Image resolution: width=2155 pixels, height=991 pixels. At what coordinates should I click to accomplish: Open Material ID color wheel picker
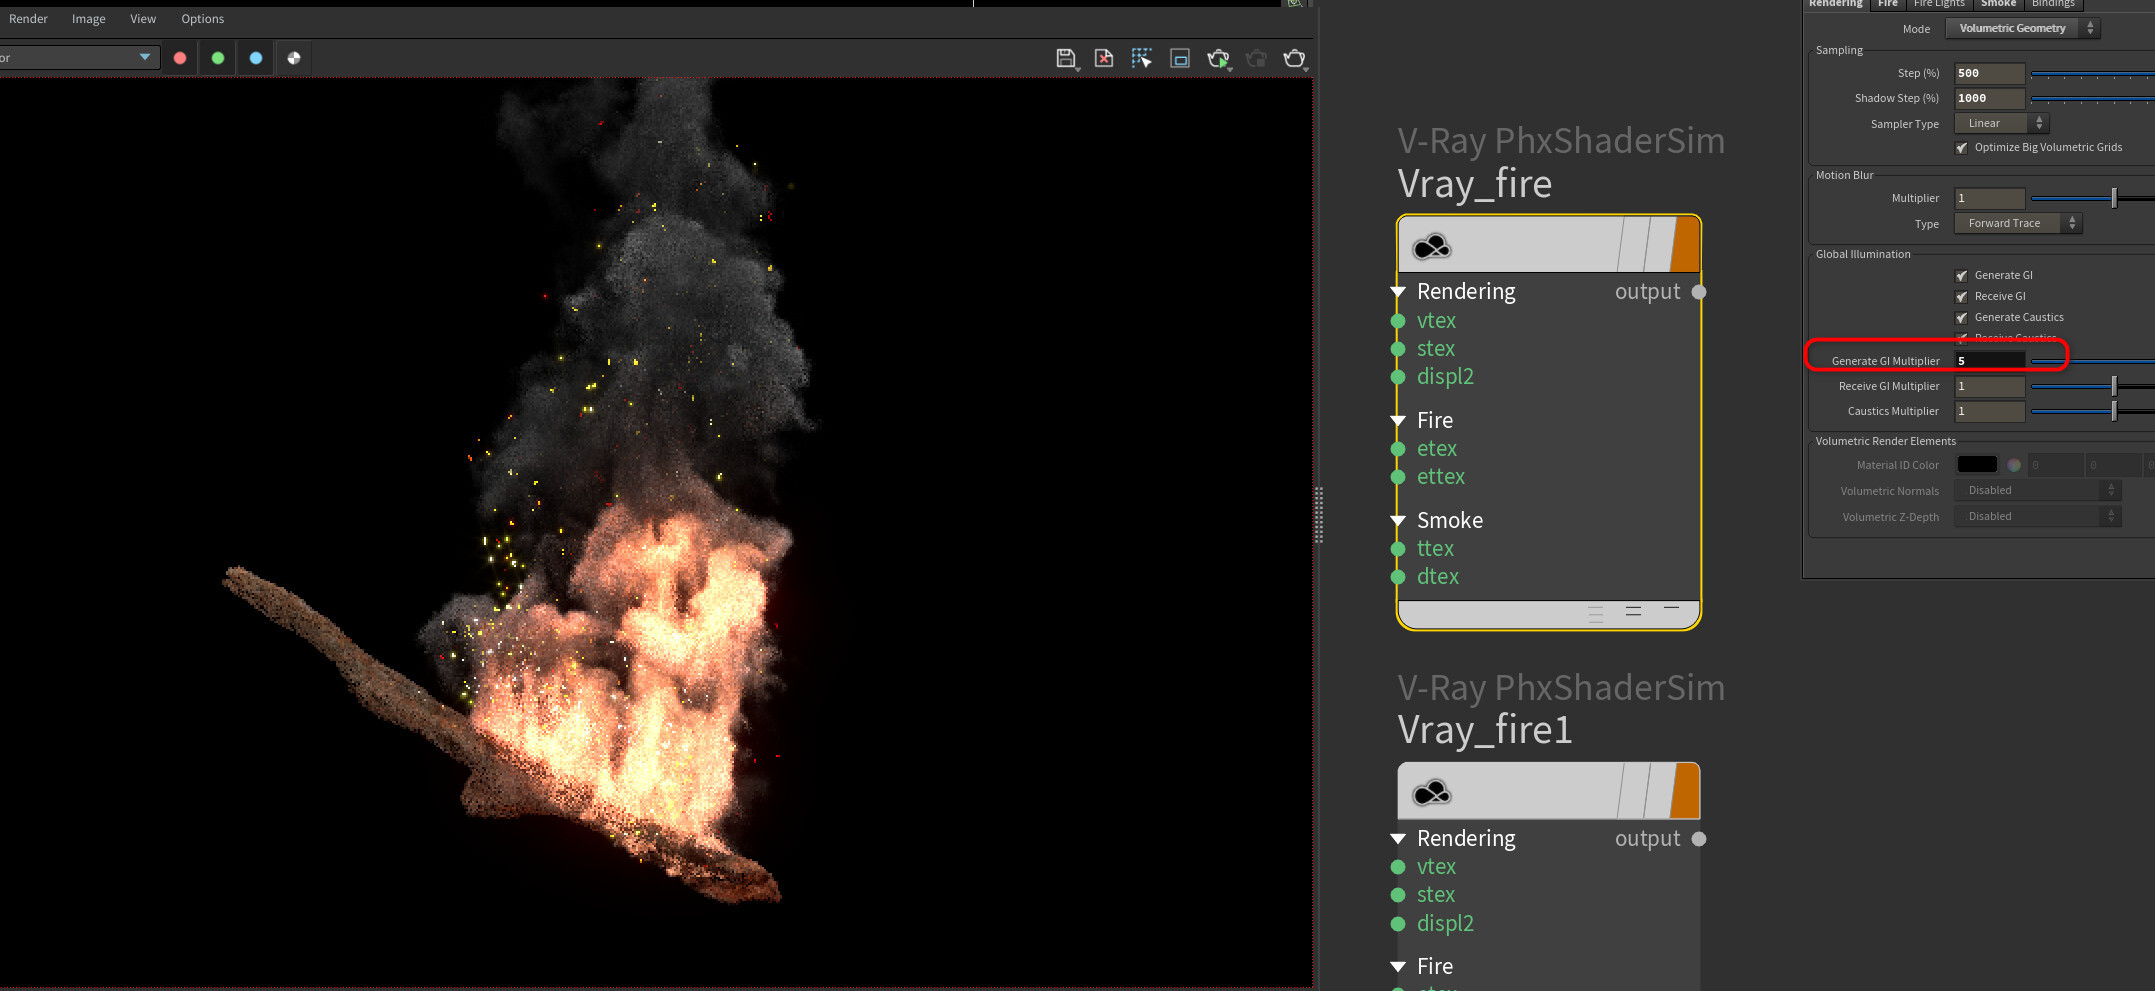pos(2014,465)
